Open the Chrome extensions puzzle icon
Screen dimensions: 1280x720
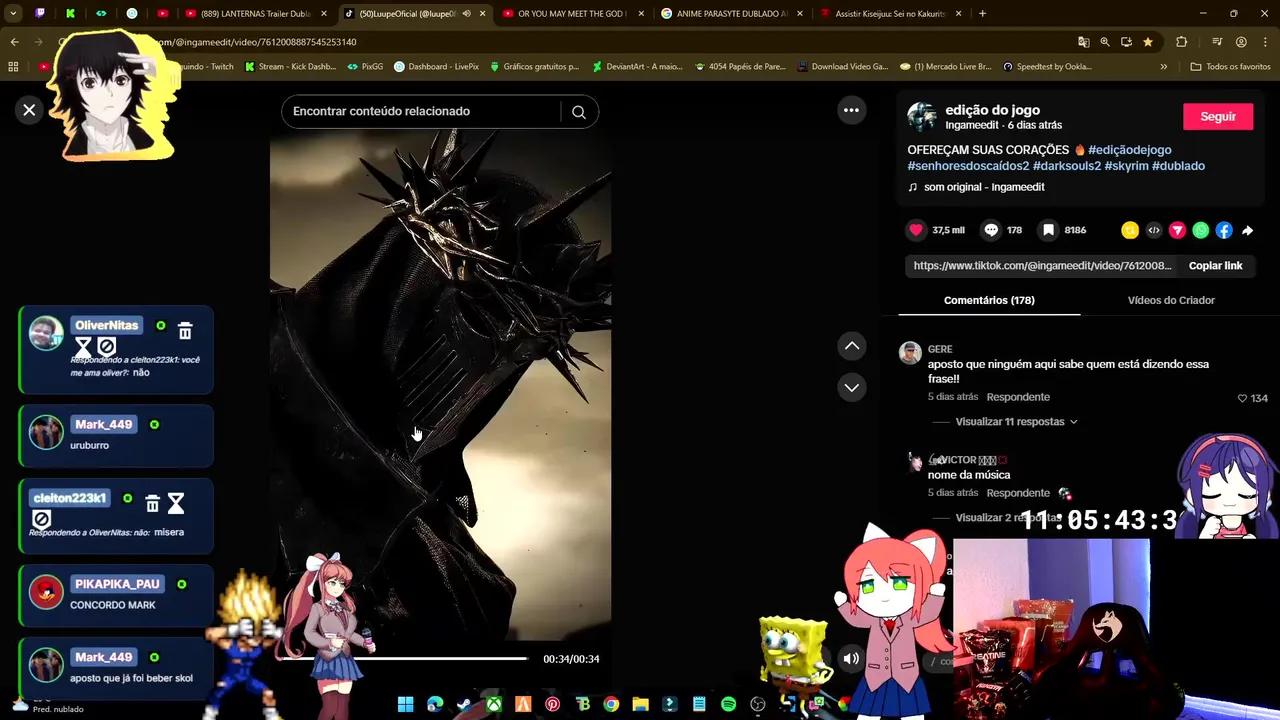click(x=1181, y=42)
